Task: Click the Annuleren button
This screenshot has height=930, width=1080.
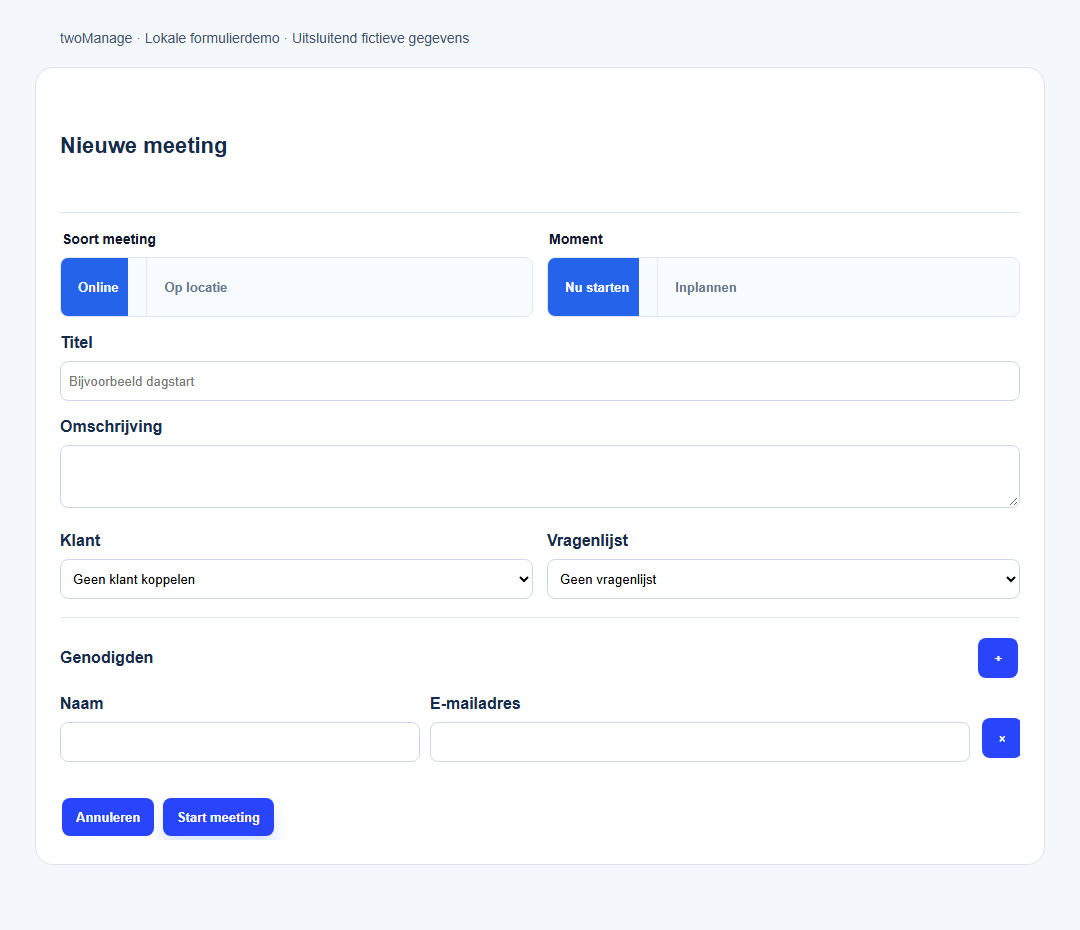Action: pos(107,817)
